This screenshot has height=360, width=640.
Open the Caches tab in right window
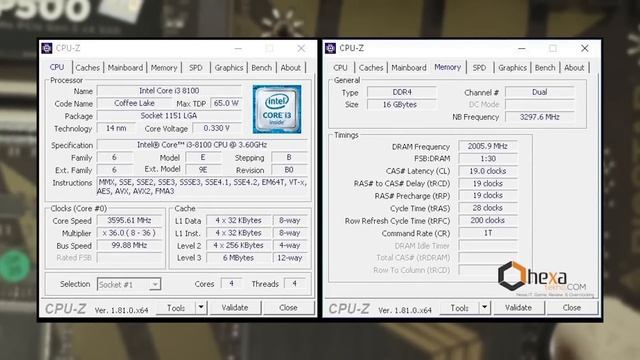371,68
